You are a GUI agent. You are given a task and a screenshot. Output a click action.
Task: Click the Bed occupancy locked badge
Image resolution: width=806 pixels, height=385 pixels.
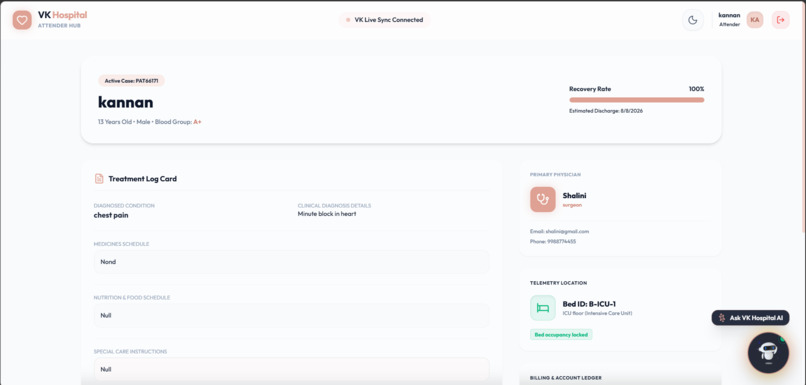pos(561,335)
